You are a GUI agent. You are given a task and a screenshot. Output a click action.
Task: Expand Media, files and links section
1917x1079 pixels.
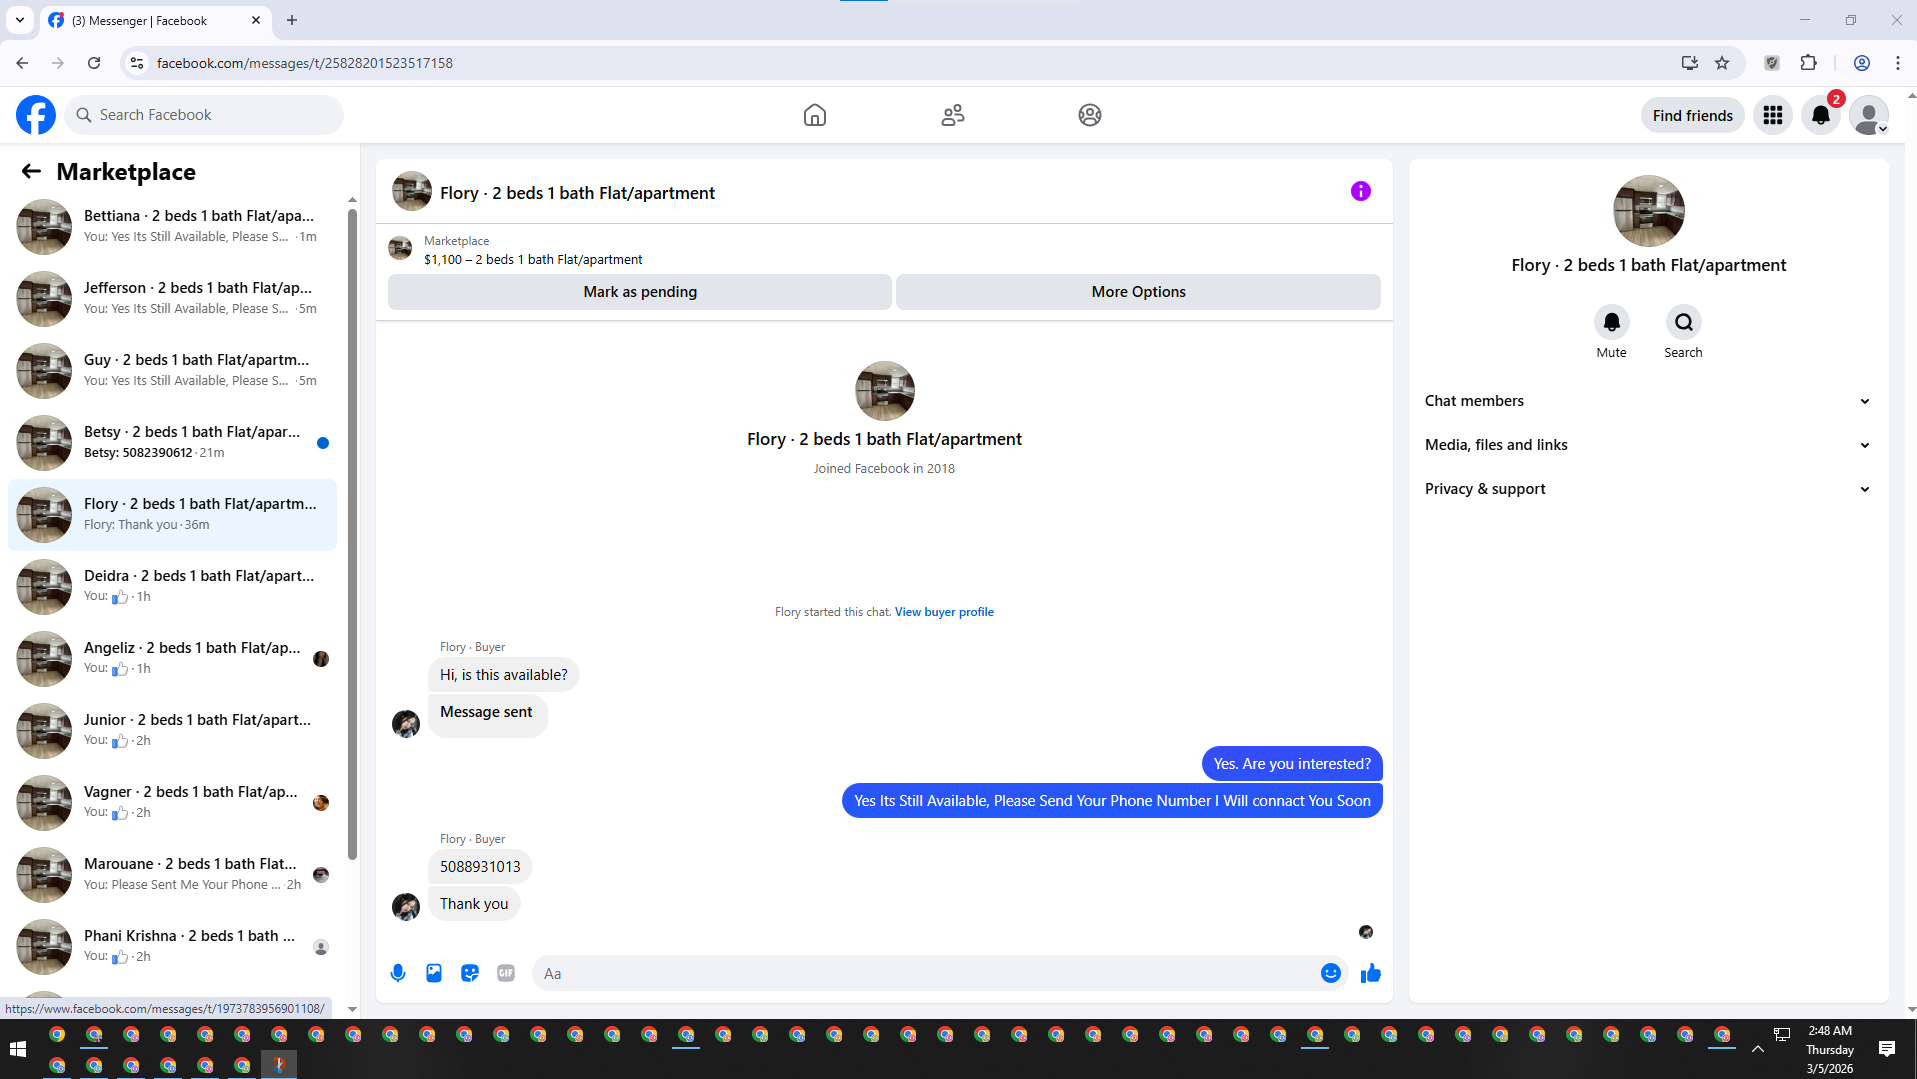tap(1647, 445)
